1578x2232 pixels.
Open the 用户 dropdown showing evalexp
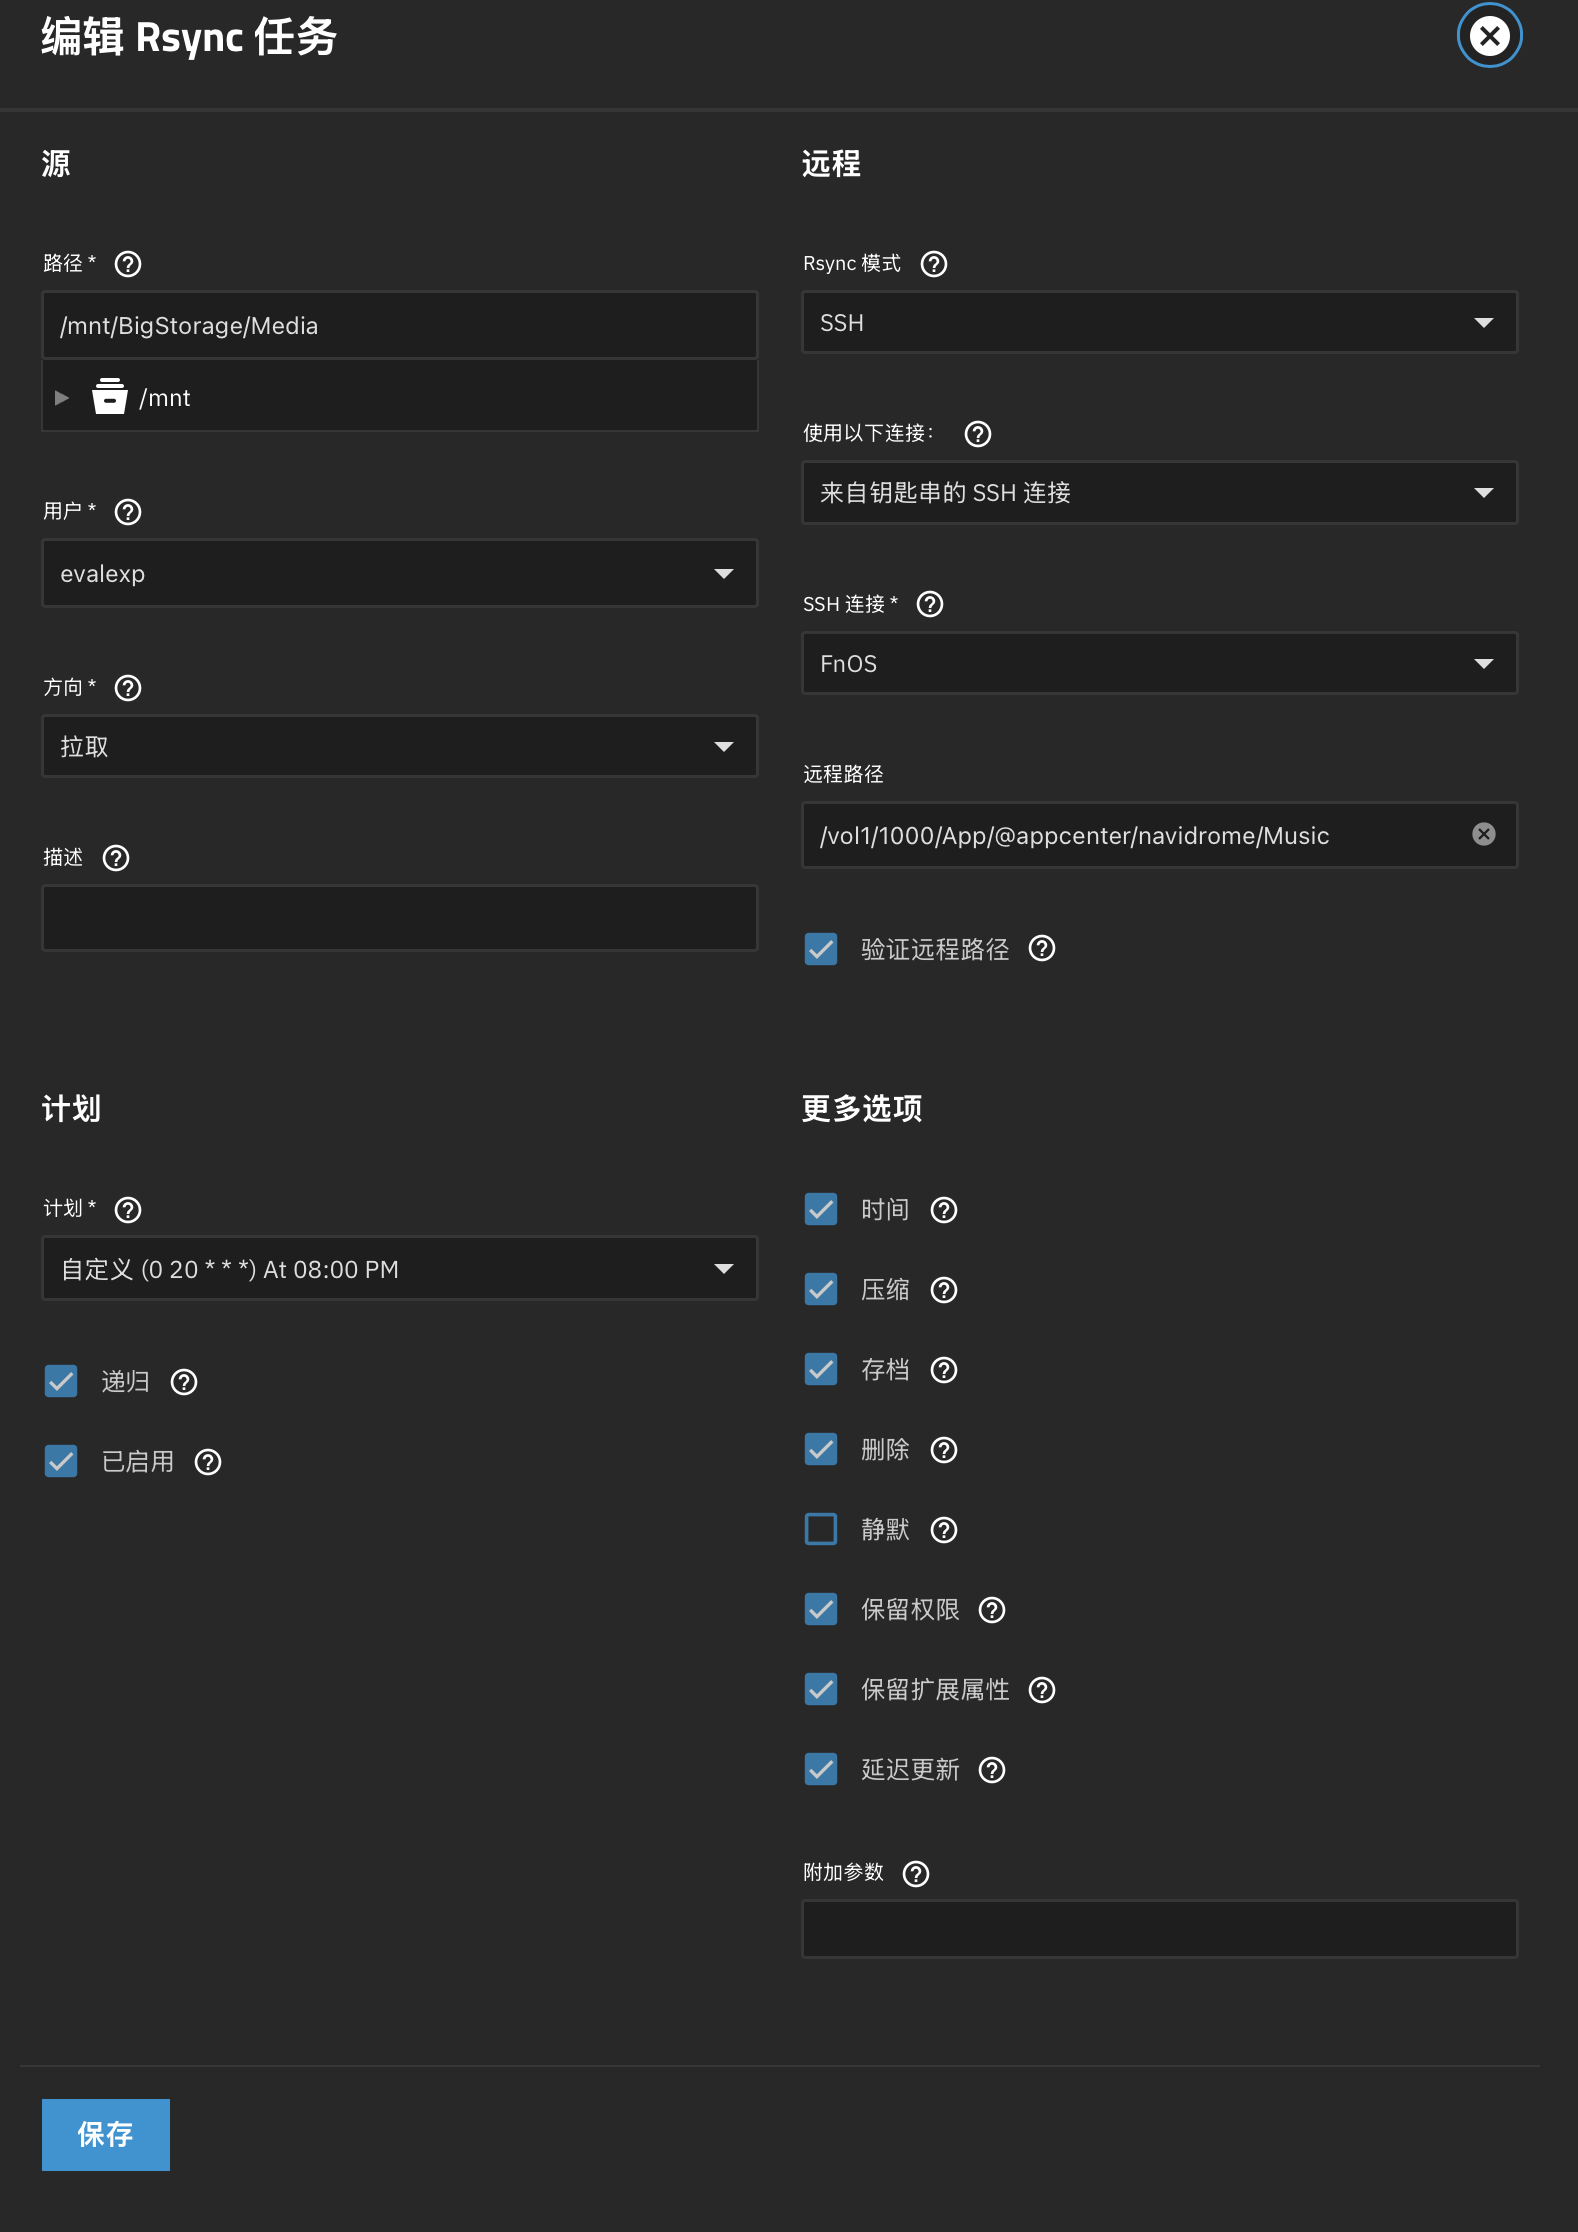pos(399,573)
